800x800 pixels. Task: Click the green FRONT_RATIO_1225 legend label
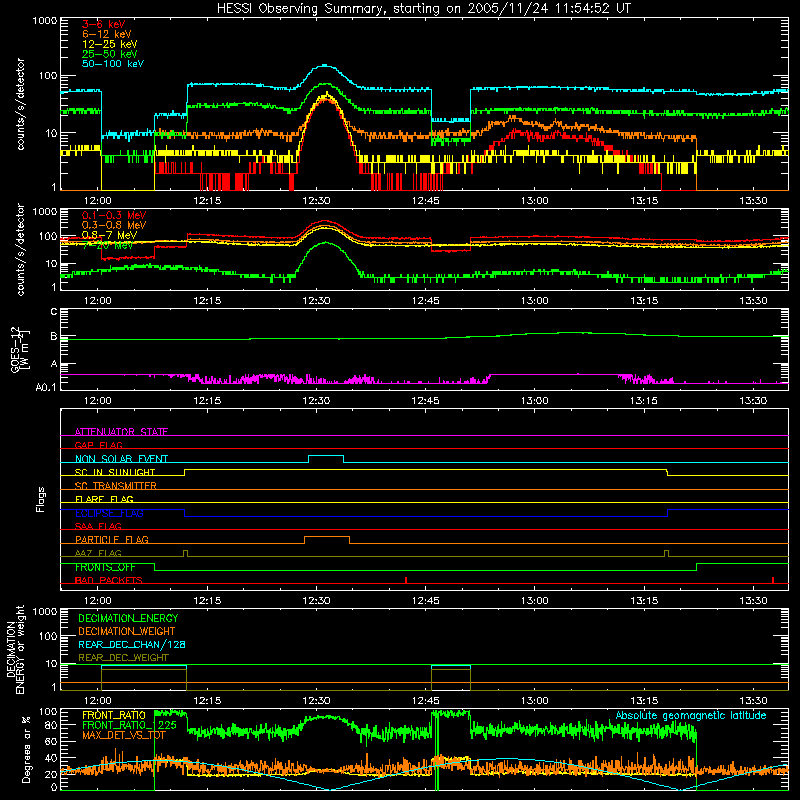coord(129,725)
